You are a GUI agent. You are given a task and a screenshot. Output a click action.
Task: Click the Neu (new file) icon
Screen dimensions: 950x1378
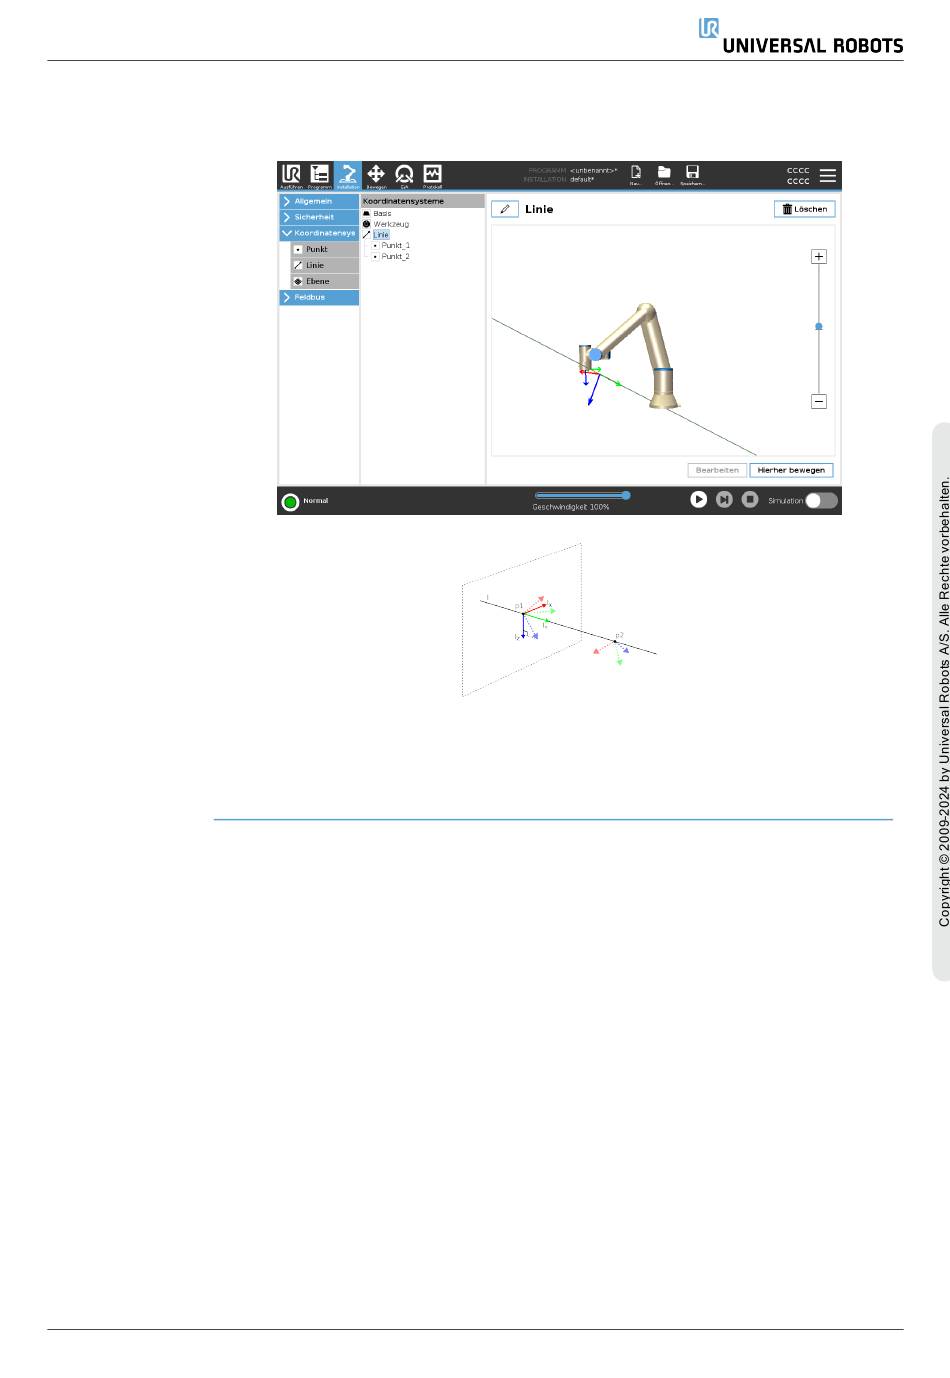tap(635, 175)
